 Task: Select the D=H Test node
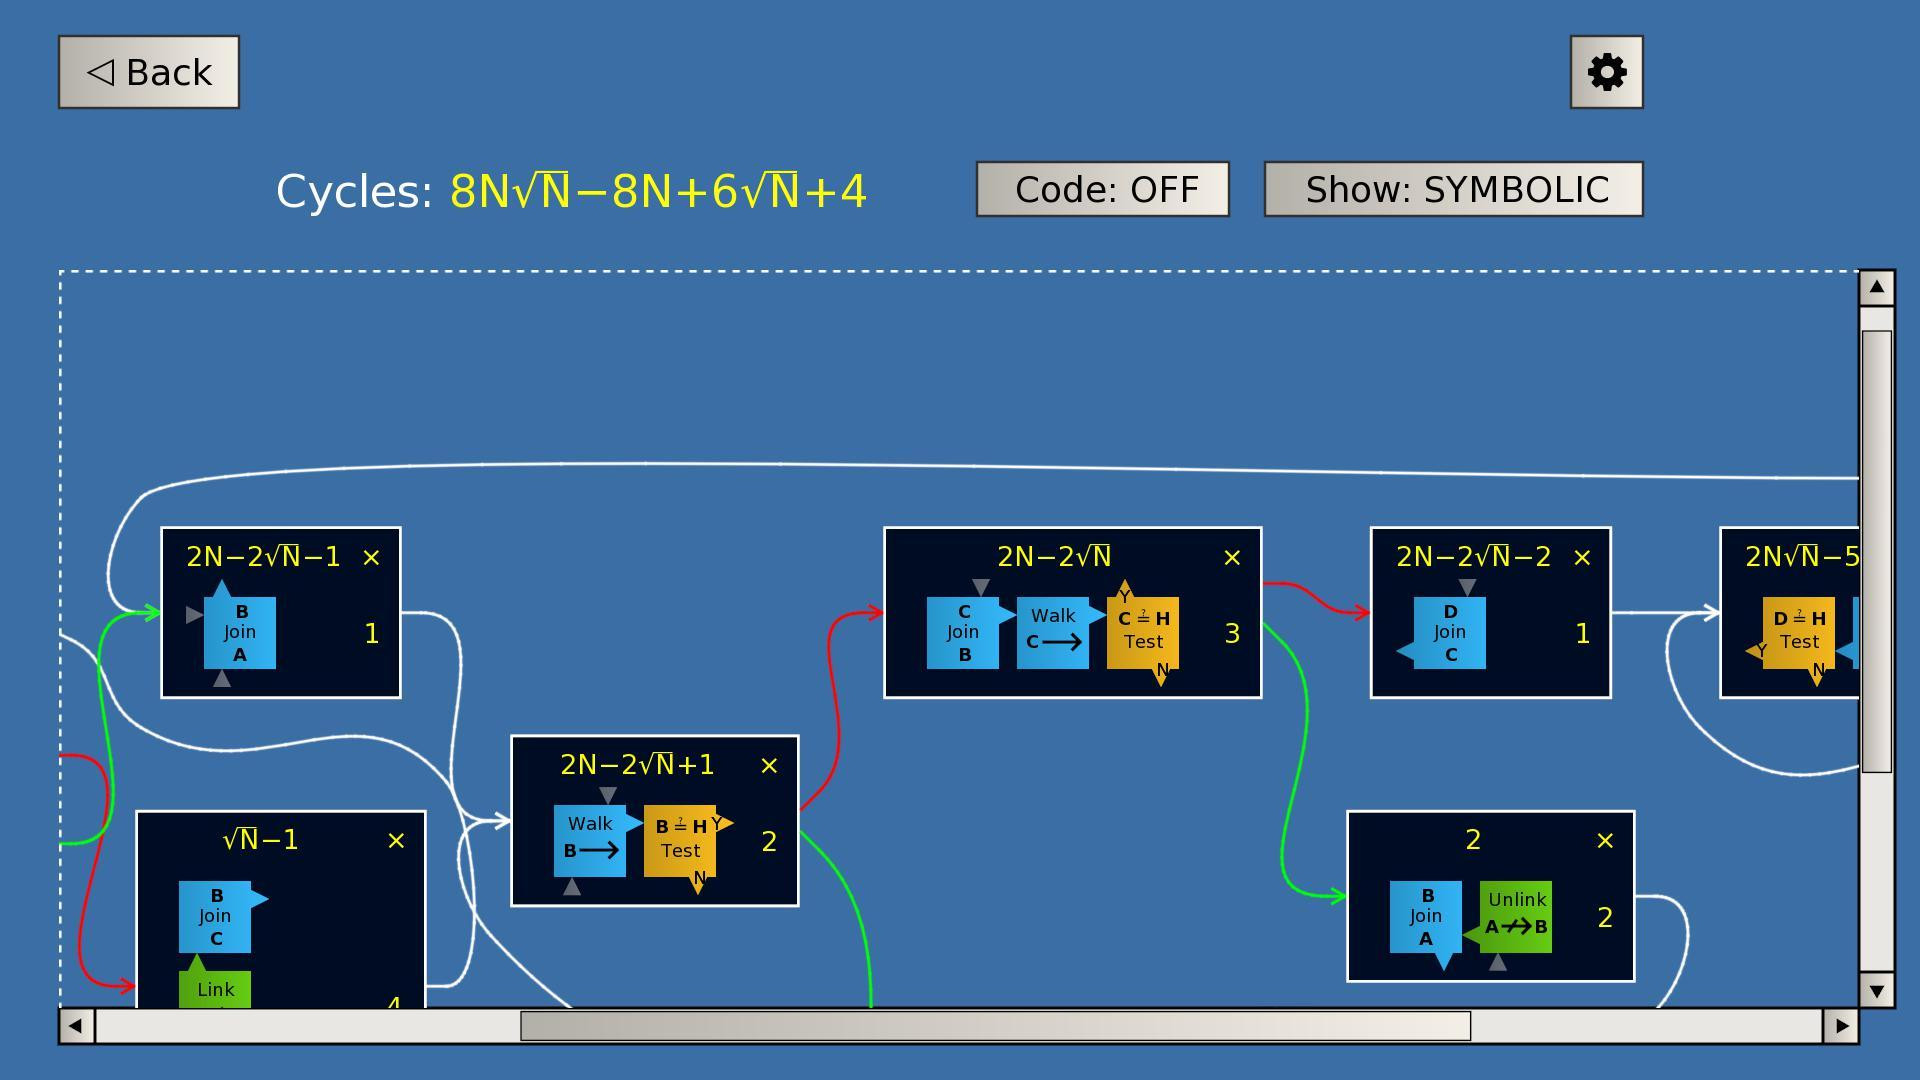click(x=1799, y=633)
